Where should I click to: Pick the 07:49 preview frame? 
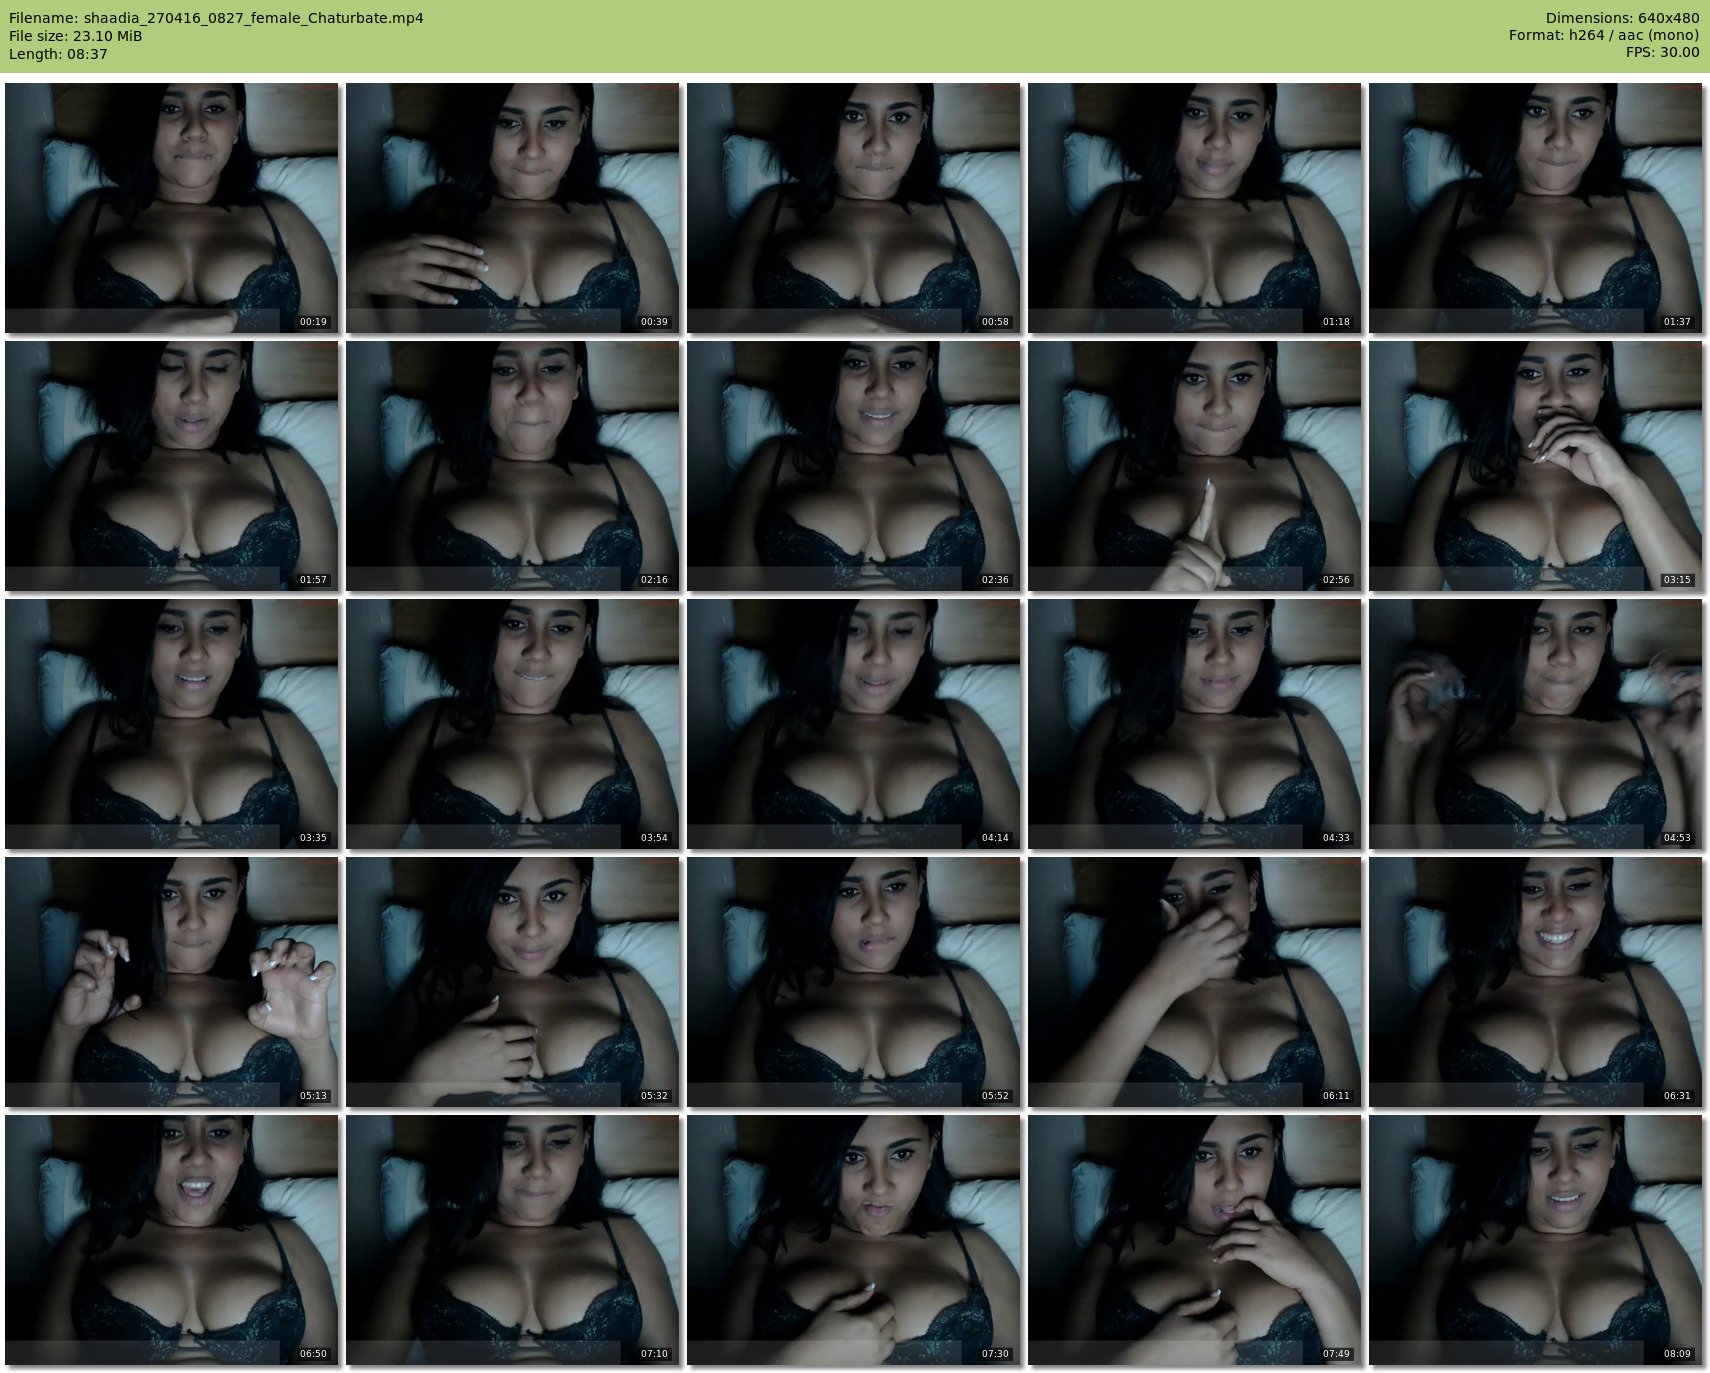tap(1194, 1240)
